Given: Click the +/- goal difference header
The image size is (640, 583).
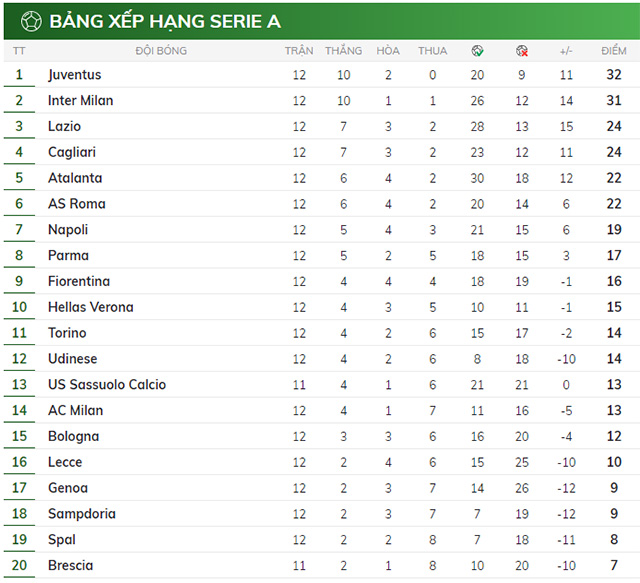Looking at the screenshot, I should tap(566, 50).
